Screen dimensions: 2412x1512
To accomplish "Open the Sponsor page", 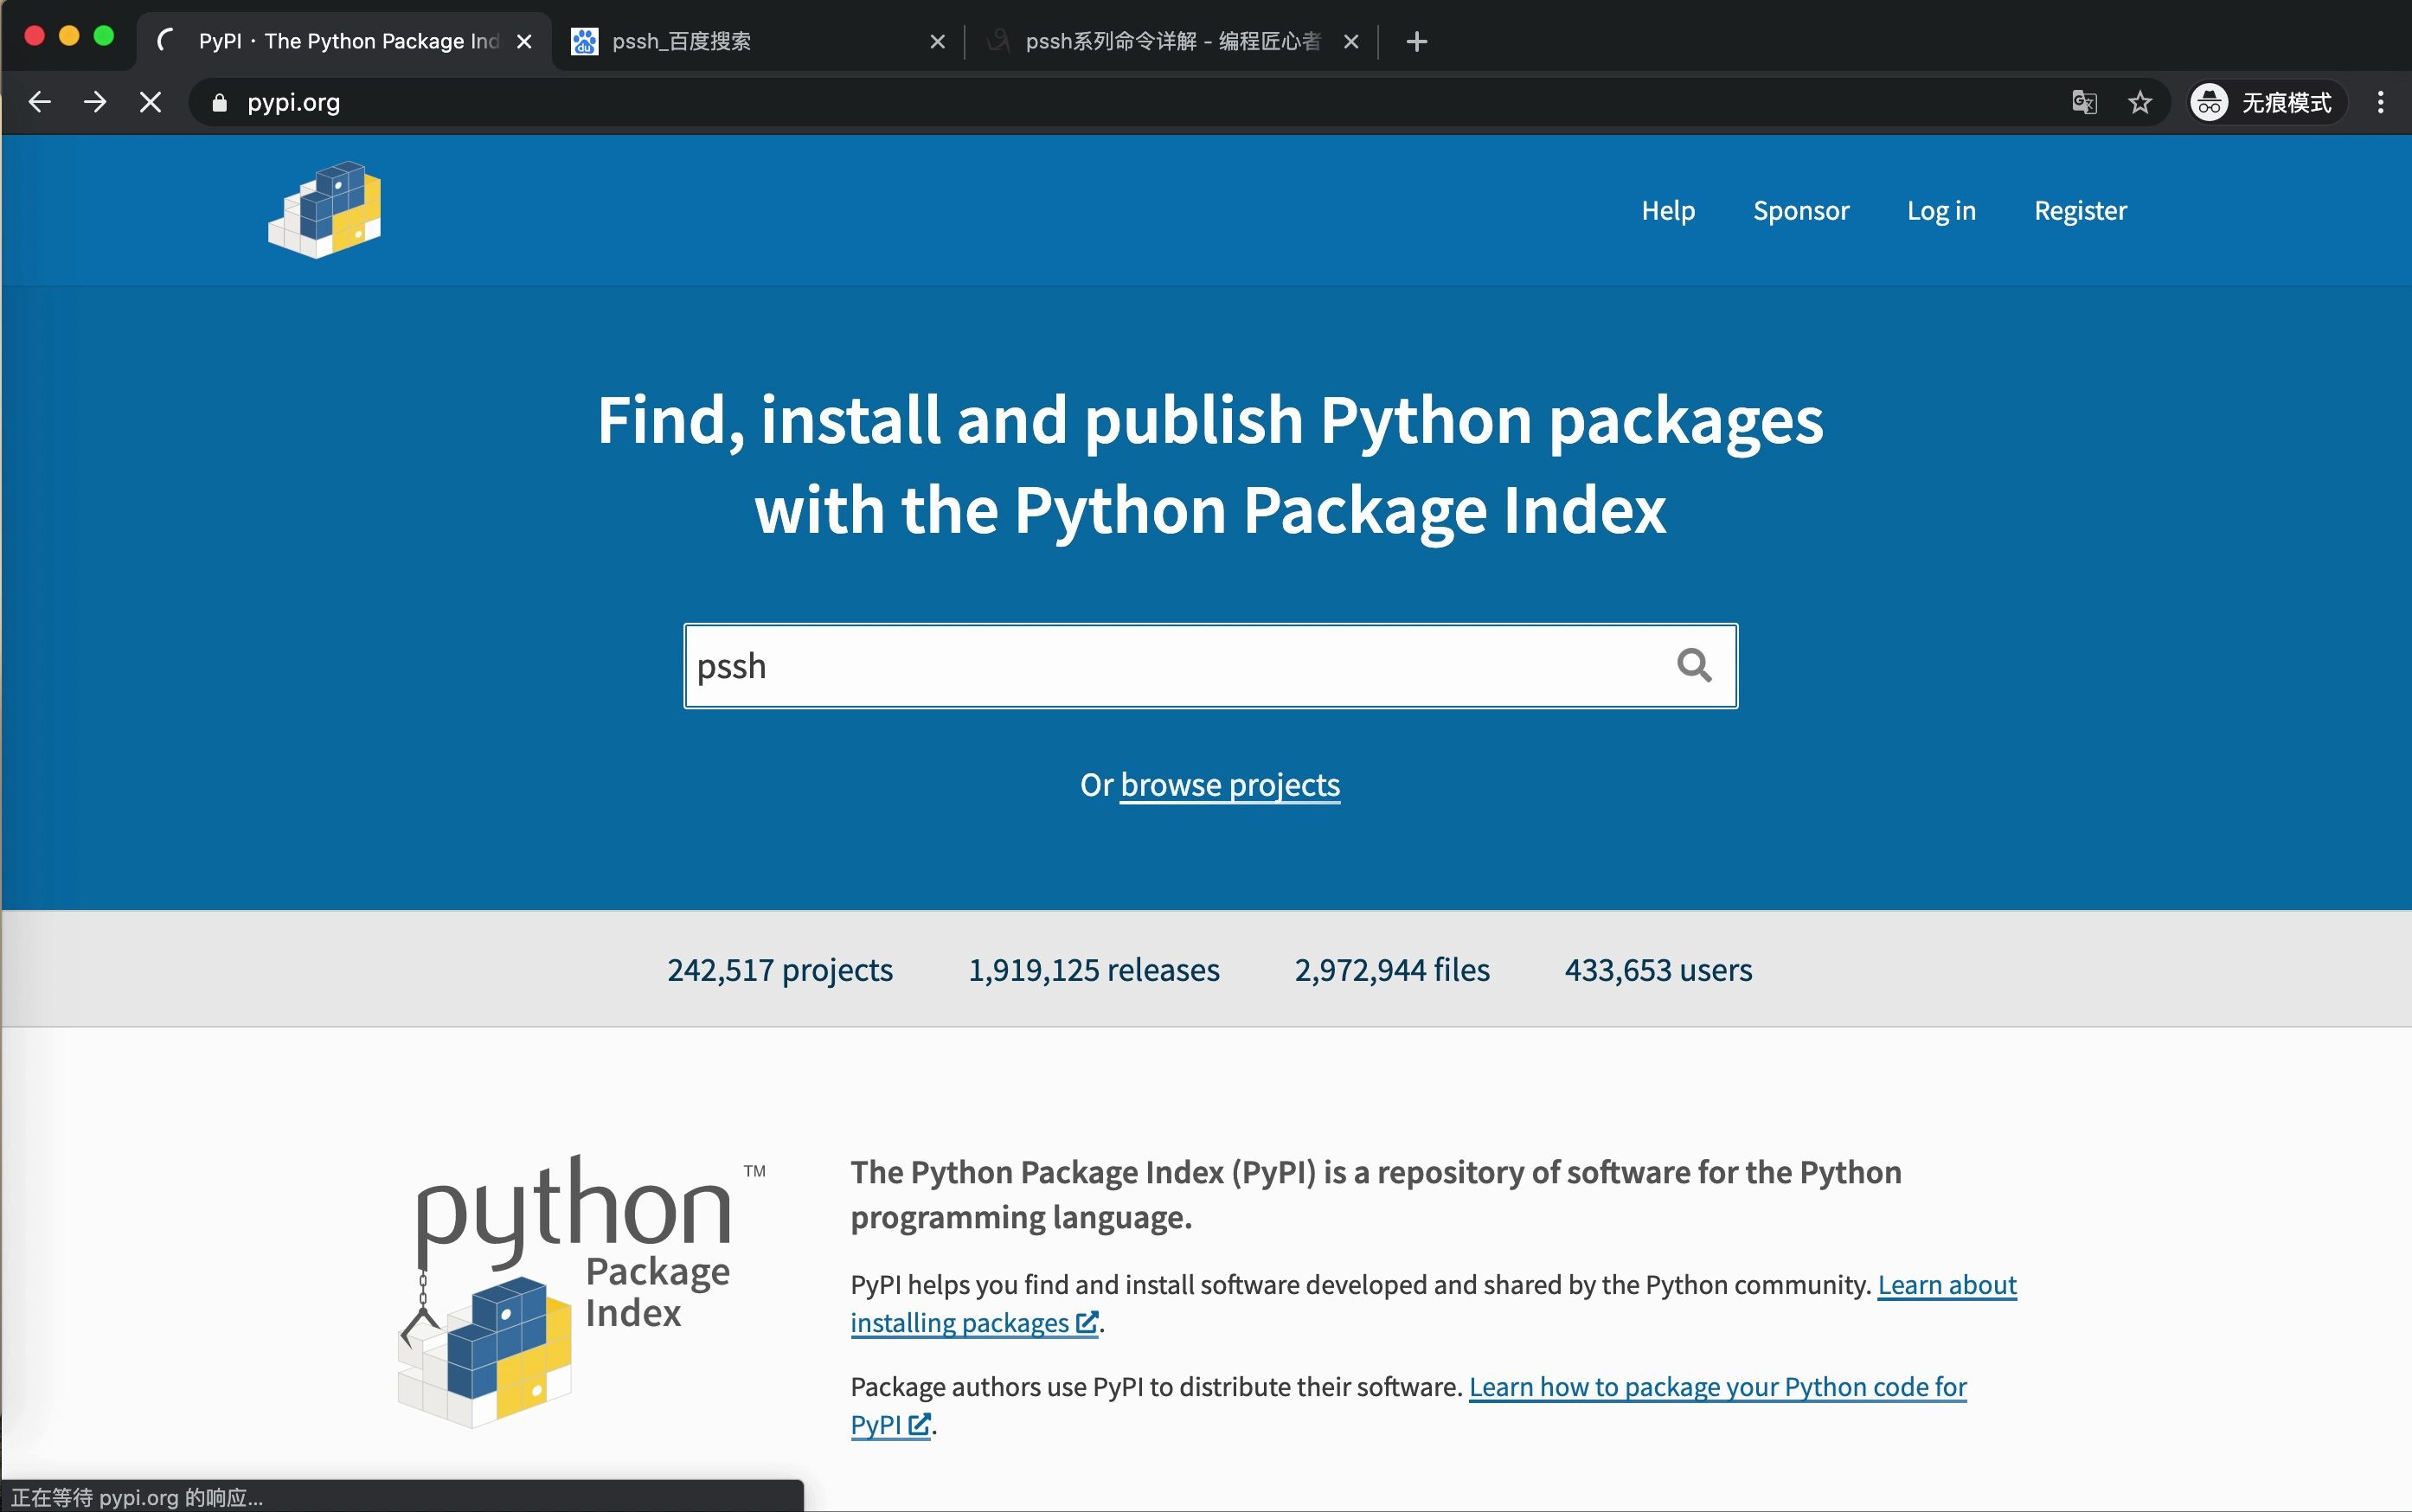I will tap(1801, 210).
